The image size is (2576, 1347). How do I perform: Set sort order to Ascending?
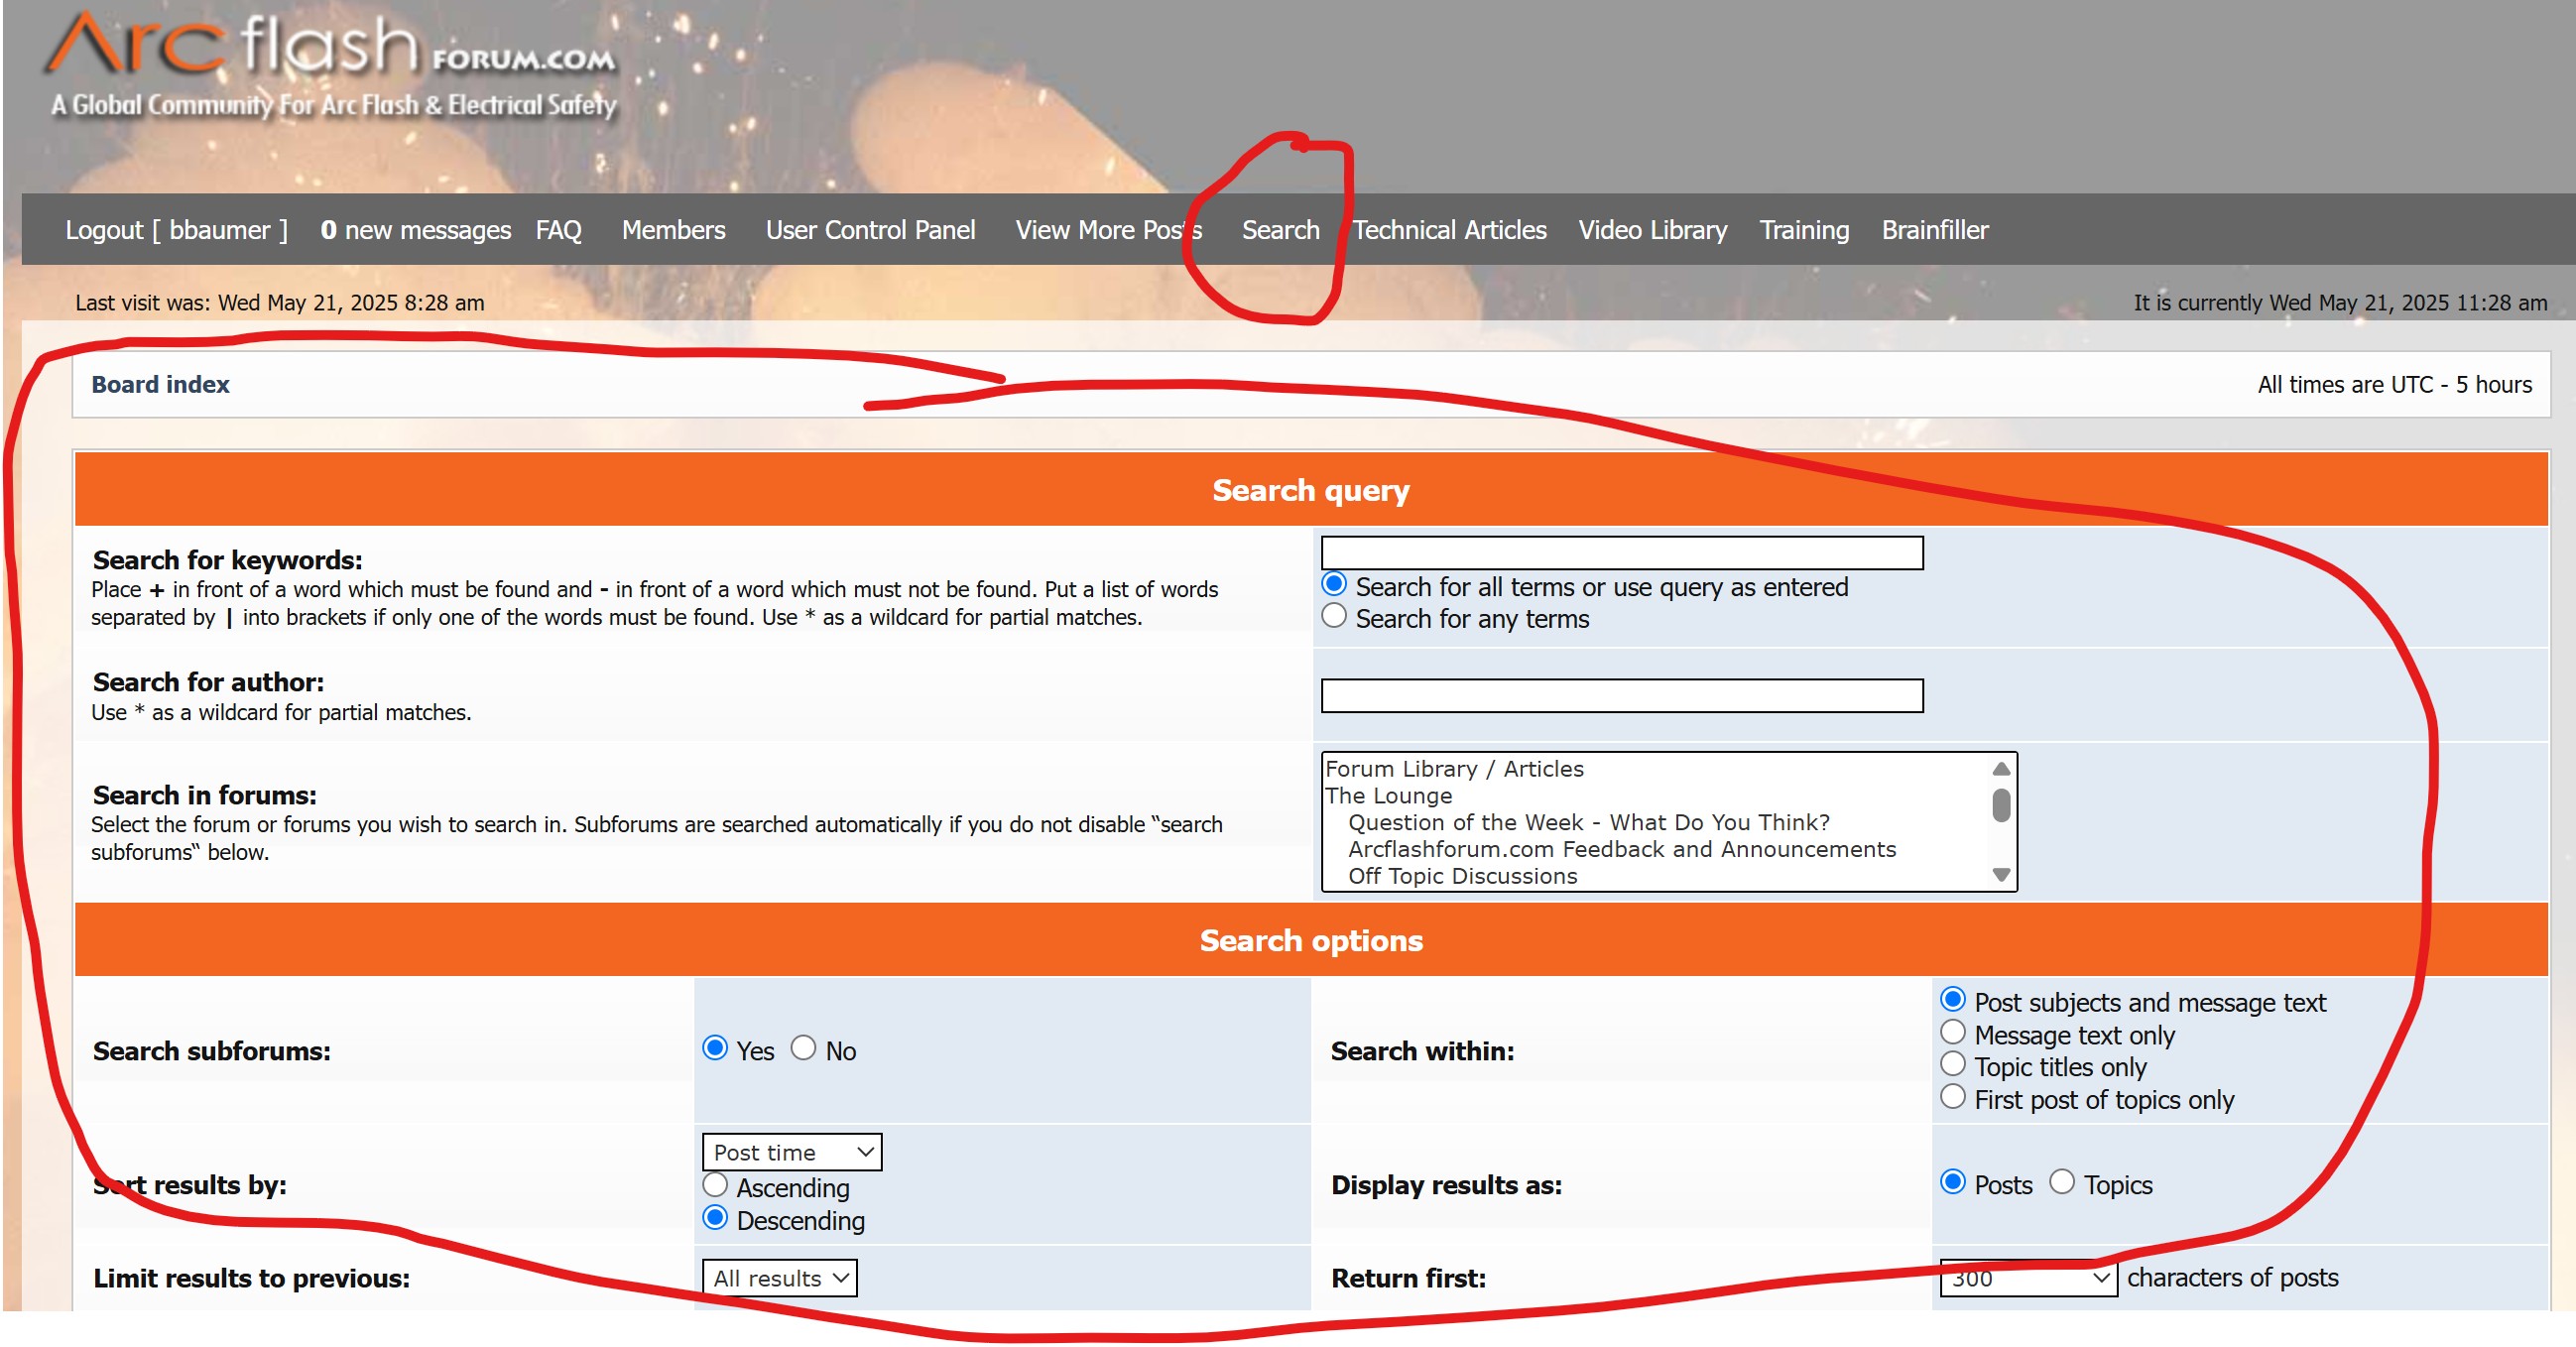pyautogui.click(x=715, y=1186)
